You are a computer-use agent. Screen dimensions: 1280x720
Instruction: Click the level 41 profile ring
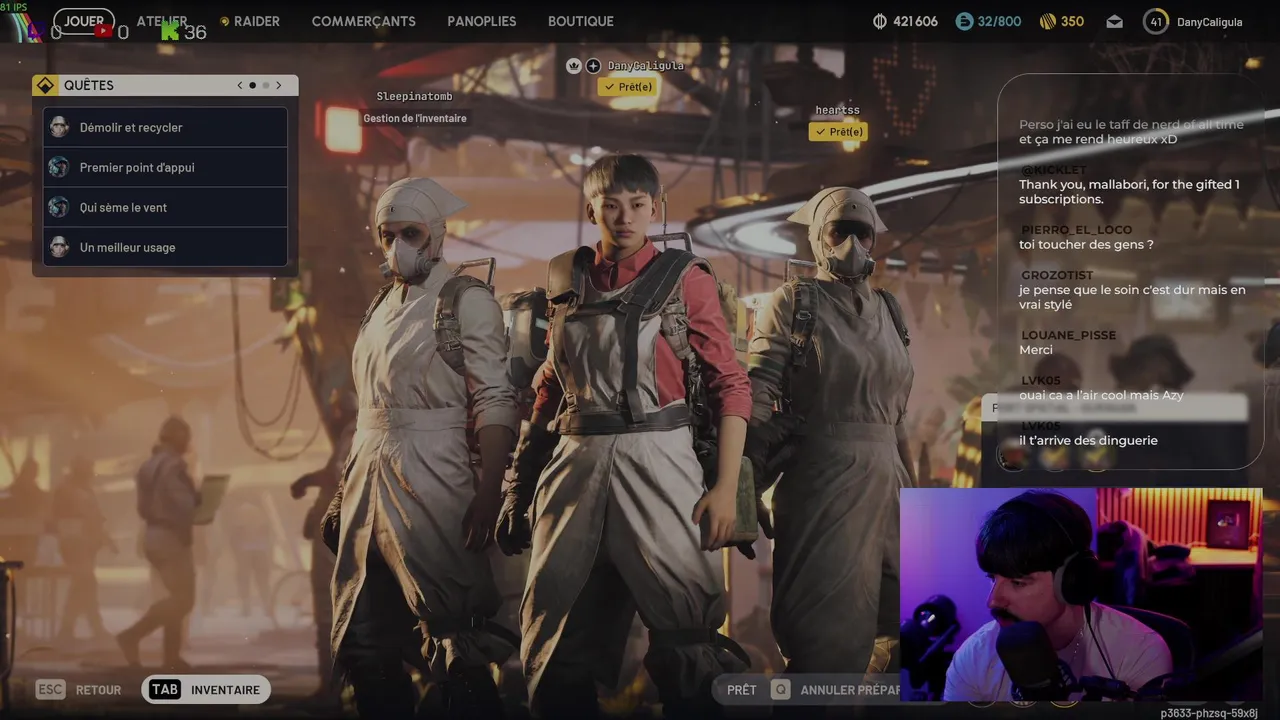[x=1156, y=21]
